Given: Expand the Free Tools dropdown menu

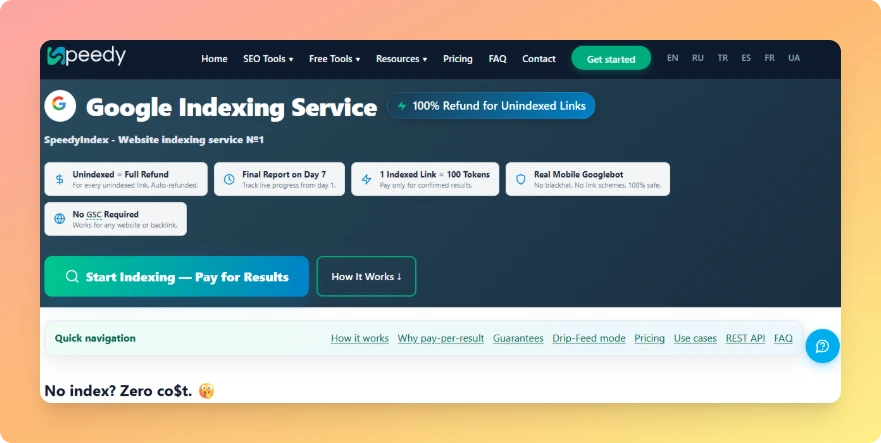Looking at the screenshot, I should coord(334,59).
